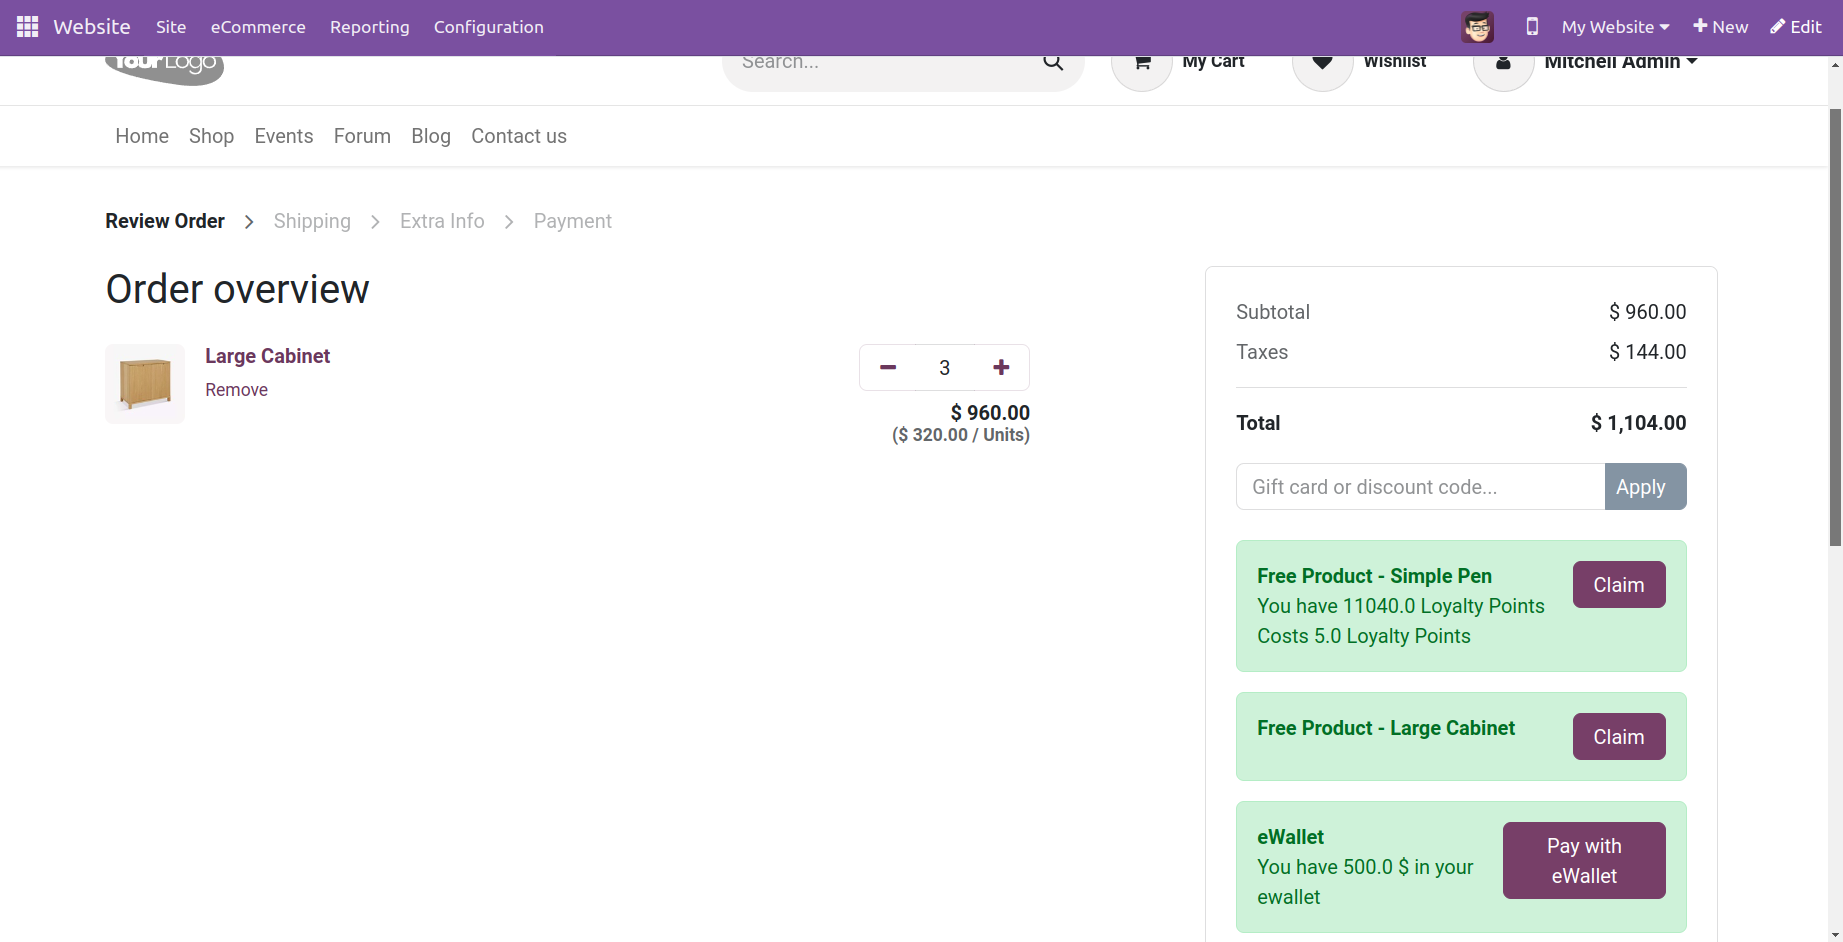The height and width of the screenshot is (942, 1843).
Task: Increase Large Cabinet quantity with plus
Action: tap(1001, 368)
